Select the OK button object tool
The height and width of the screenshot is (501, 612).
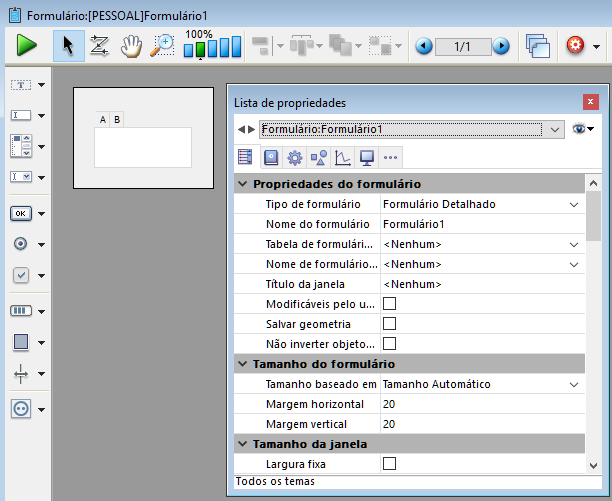coord(21,213)
